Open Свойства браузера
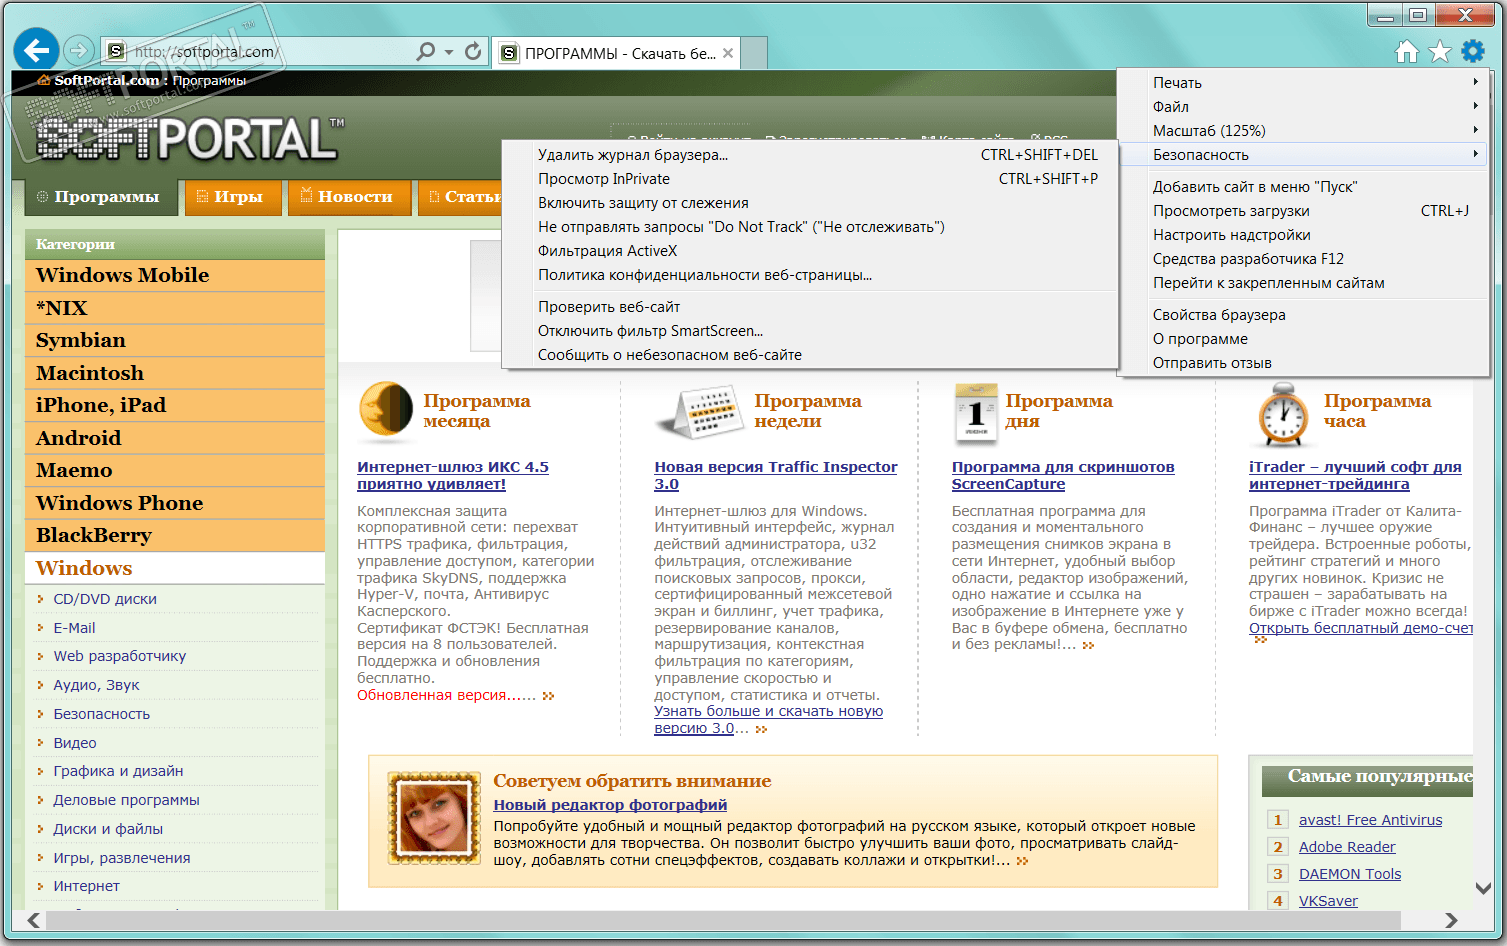The width and height of the screenshot is (1507, 946). (x=1304, y=314)
